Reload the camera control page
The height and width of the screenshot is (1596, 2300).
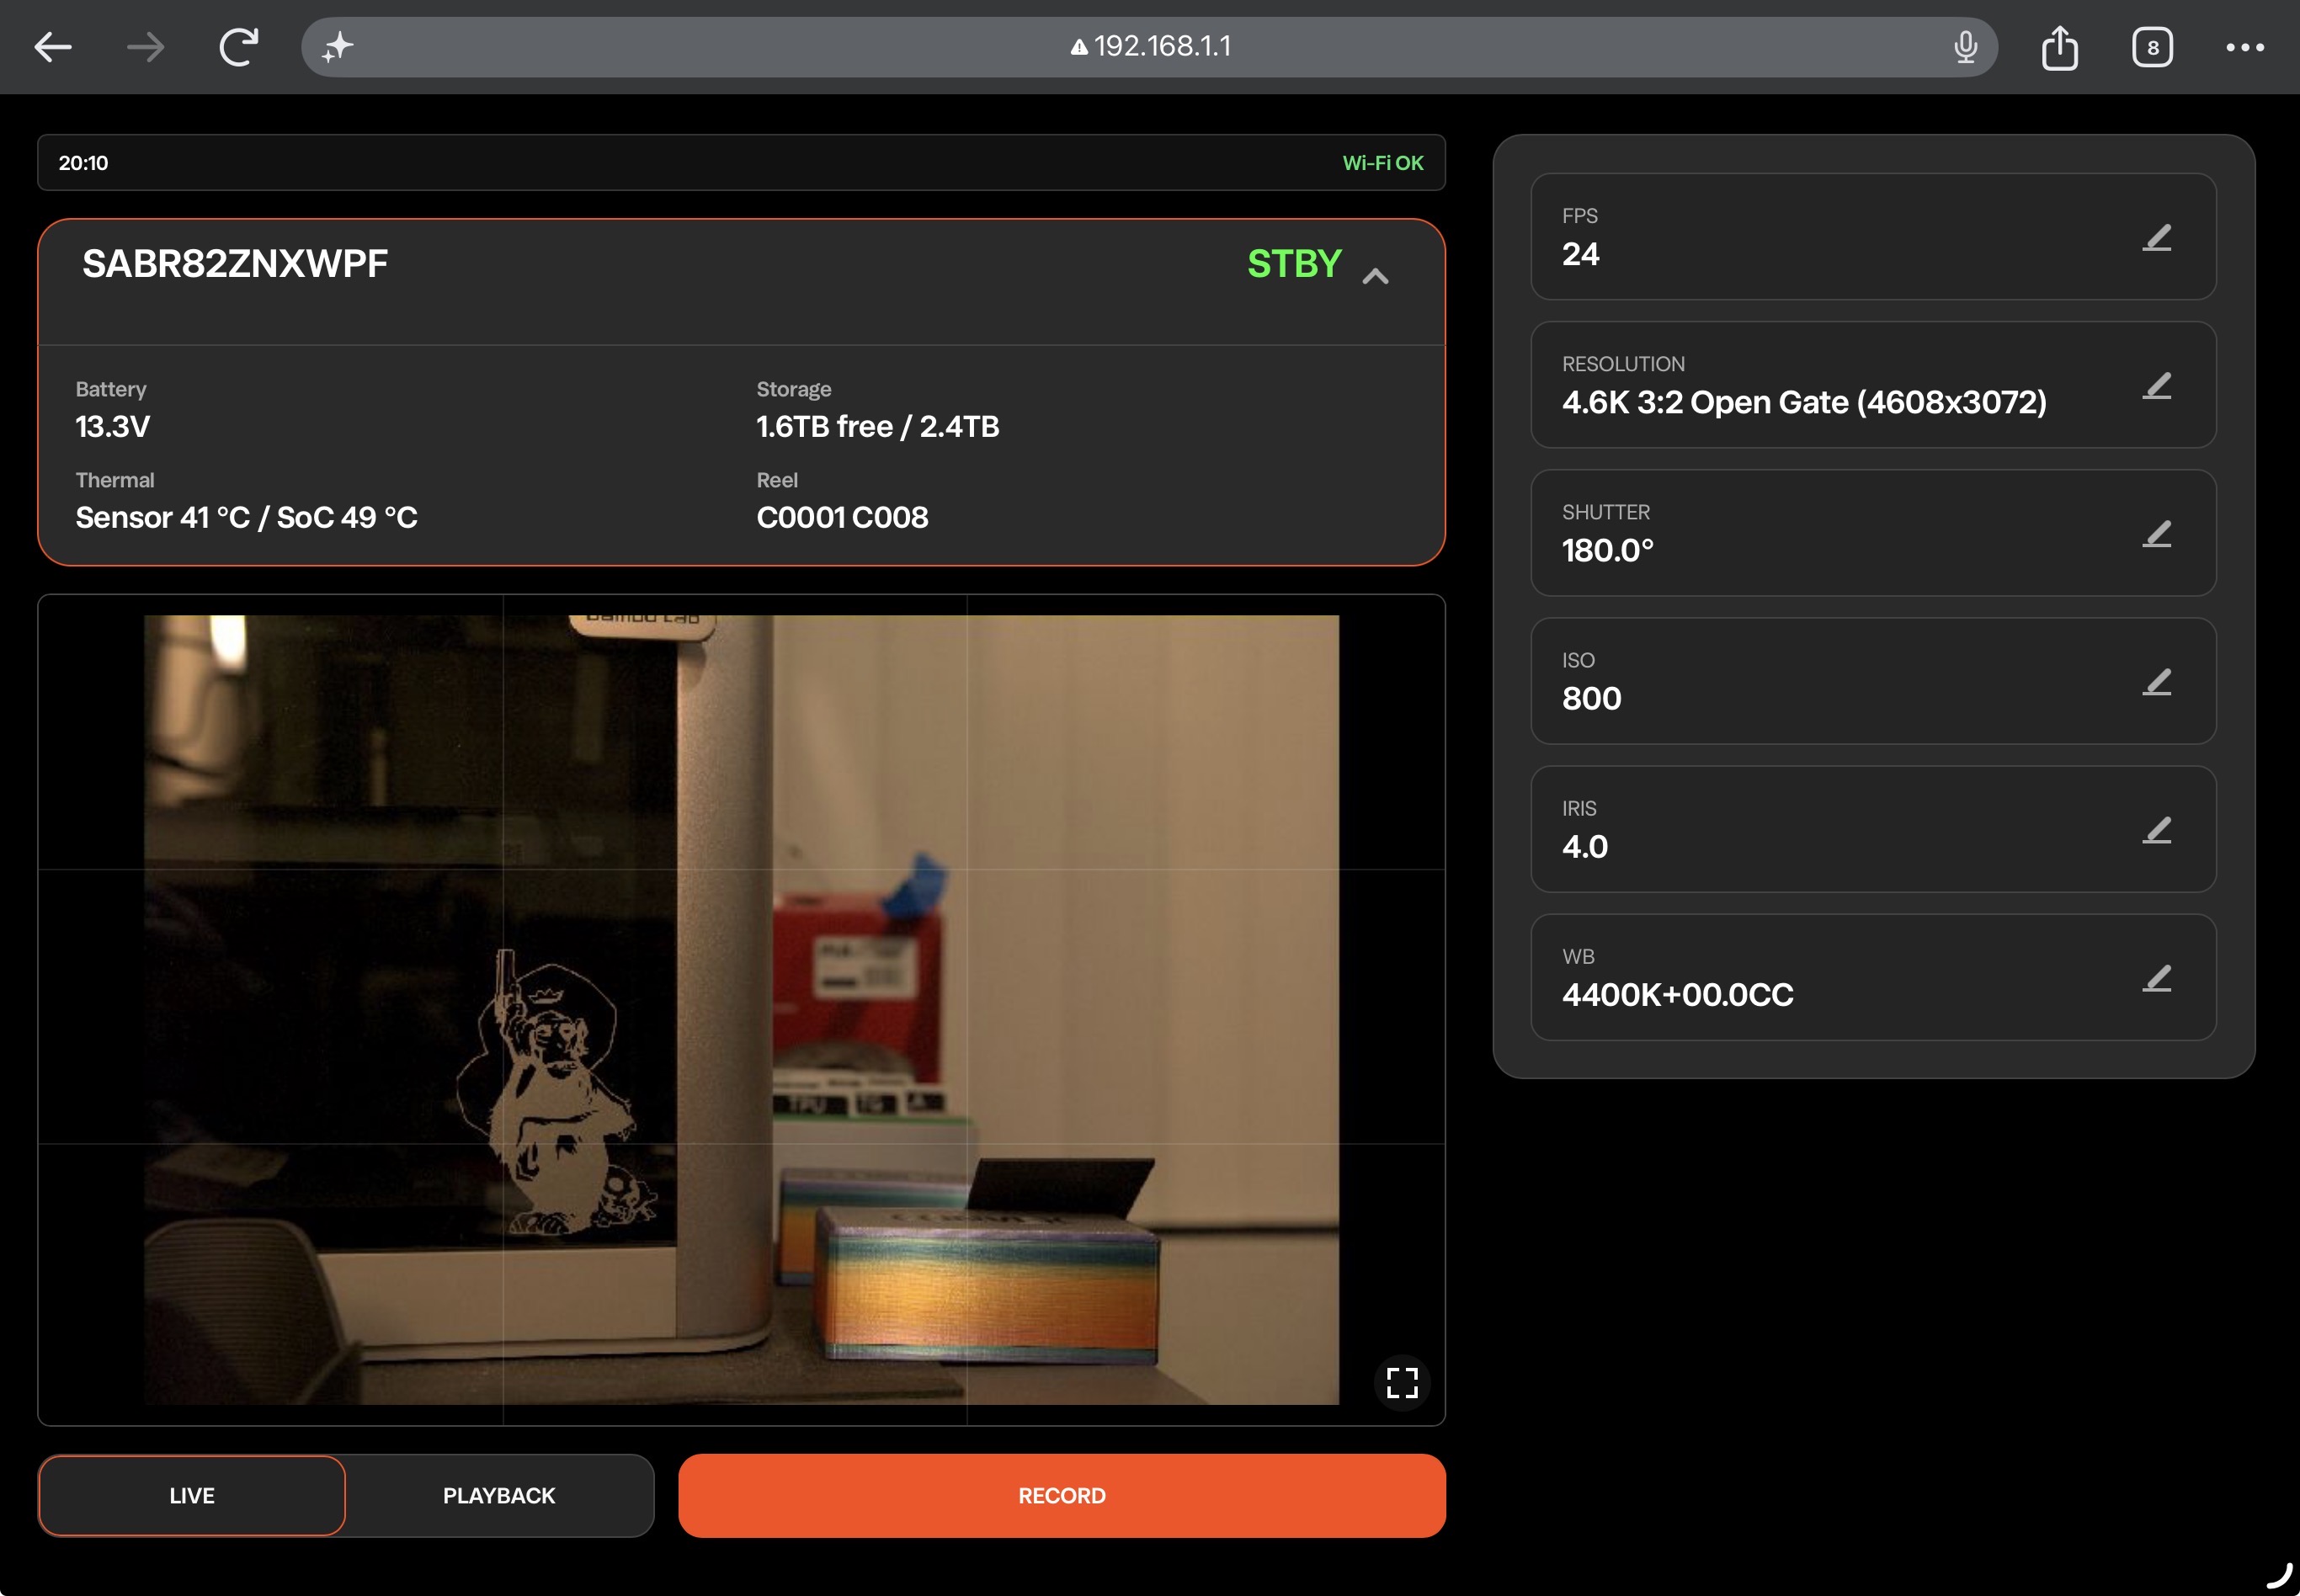coord(238,47)
